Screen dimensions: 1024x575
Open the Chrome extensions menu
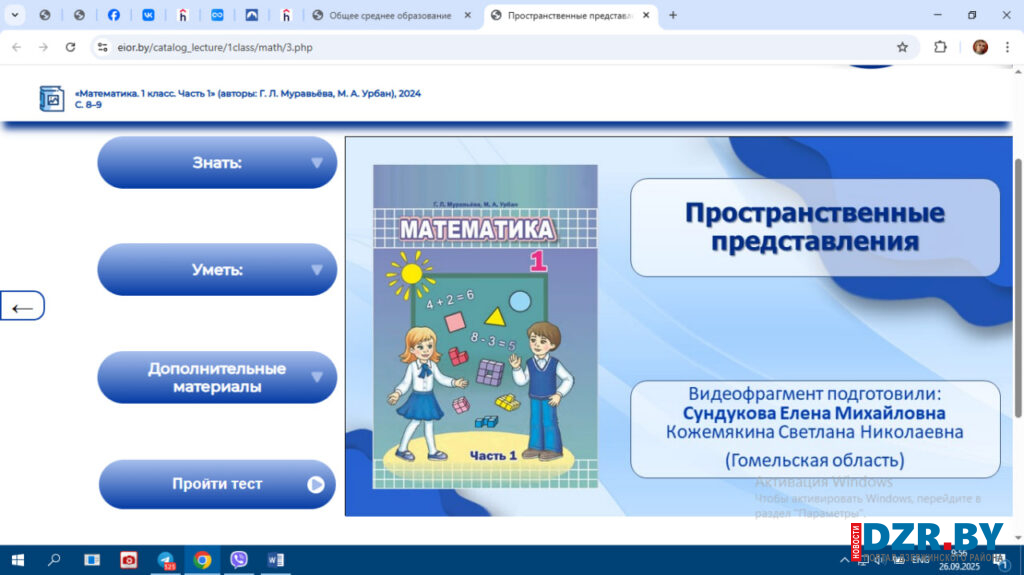click(x=940, y=47)
